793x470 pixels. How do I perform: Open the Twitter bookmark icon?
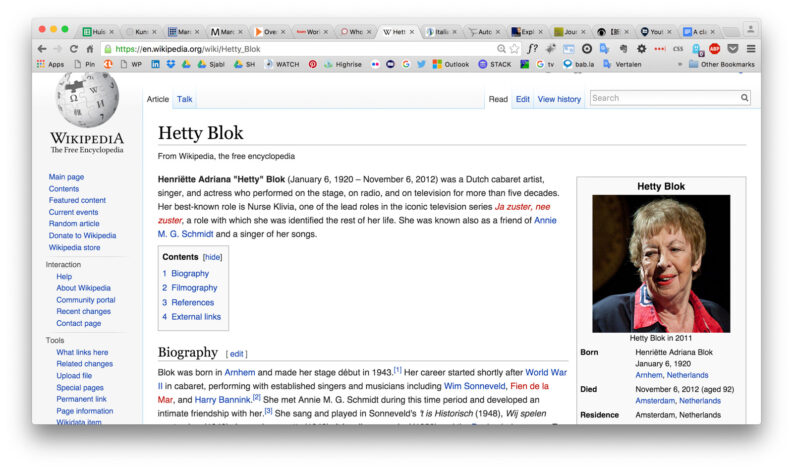pos(421,64)
